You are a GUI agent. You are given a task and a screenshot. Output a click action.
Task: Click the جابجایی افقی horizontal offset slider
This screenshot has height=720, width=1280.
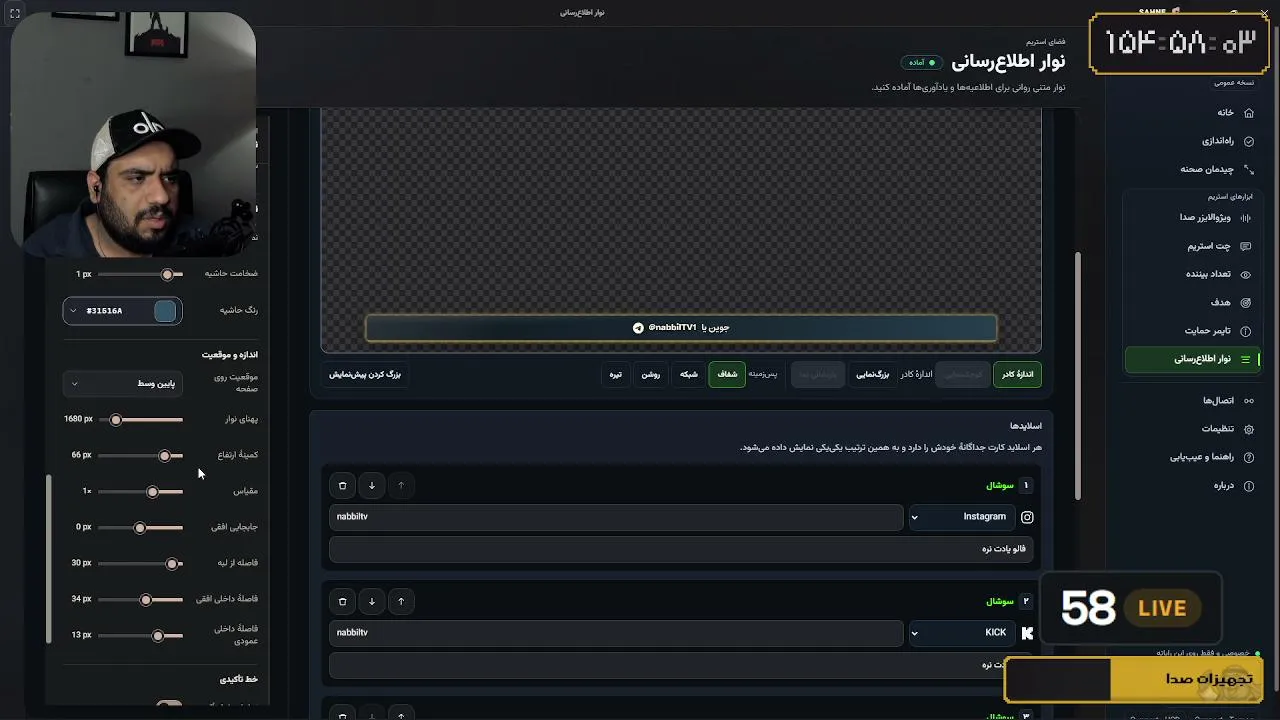[x=140, y=528]
